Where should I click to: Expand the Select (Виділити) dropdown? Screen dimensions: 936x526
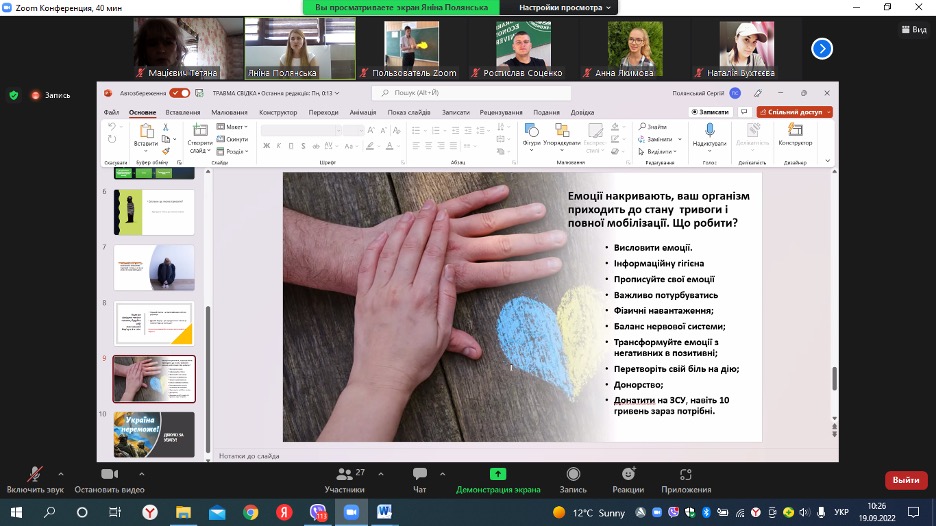(x=657, y=152)
